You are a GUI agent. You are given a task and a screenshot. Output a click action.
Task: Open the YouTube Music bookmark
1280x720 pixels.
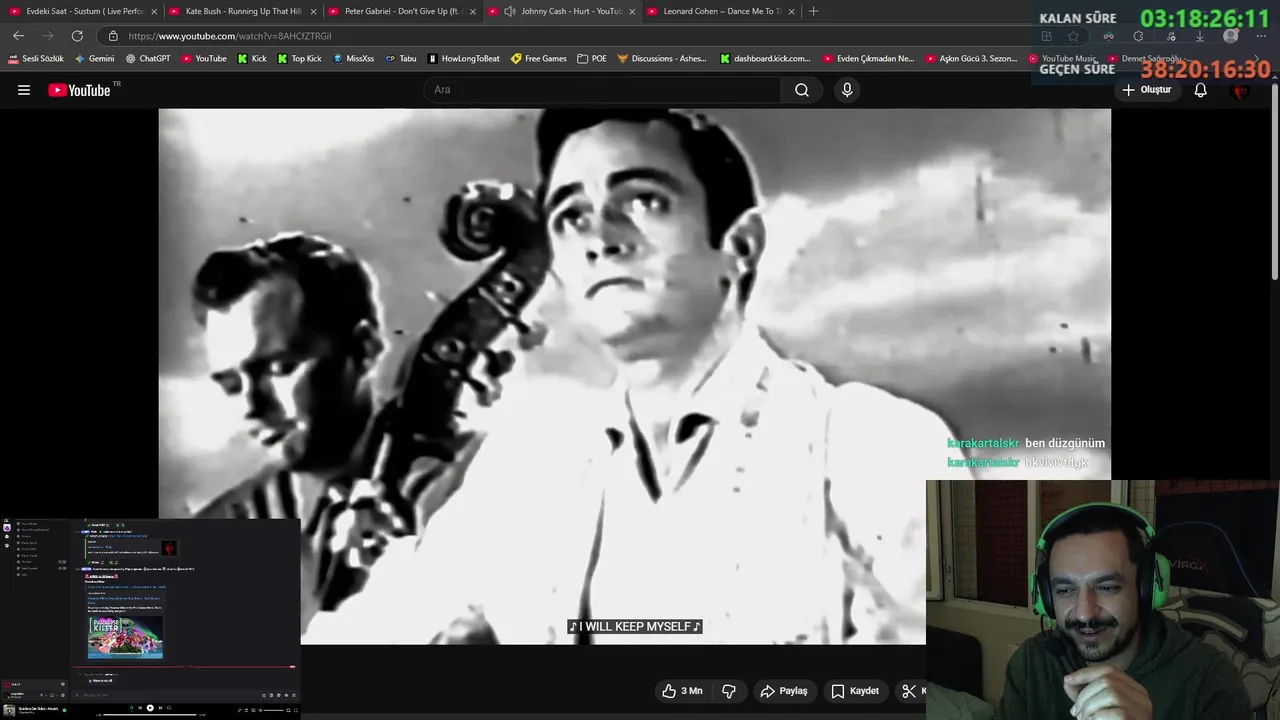point(1063,59)
